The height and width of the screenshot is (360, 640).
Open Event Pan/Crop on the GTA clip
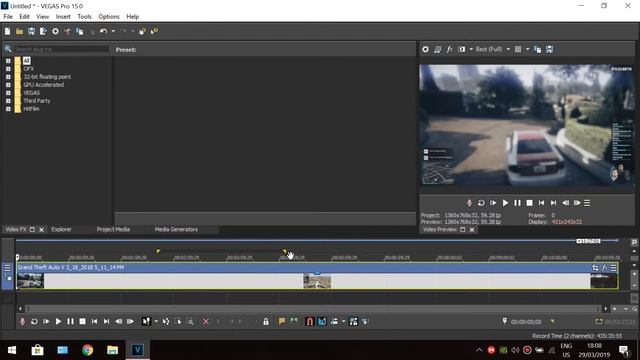pos(595,268)
